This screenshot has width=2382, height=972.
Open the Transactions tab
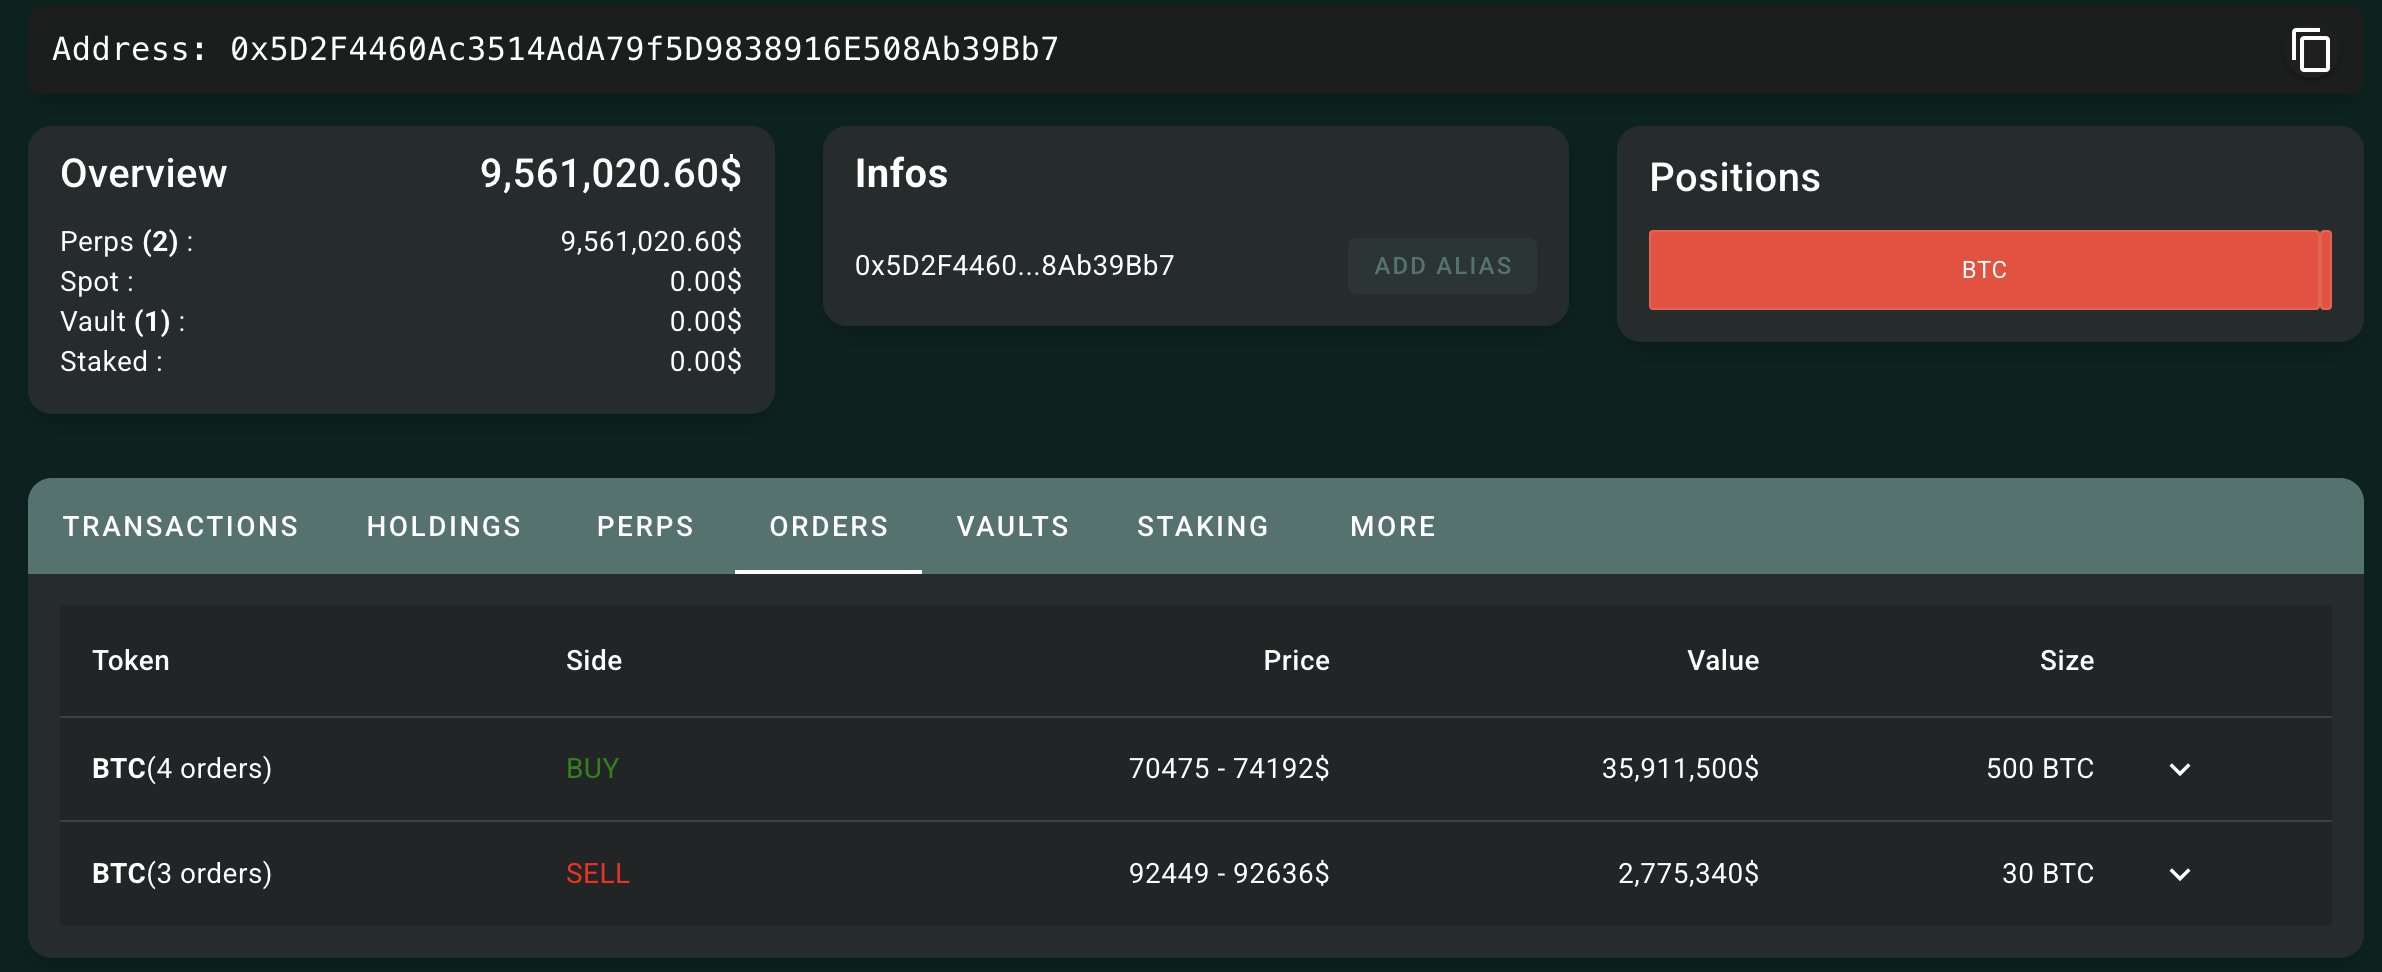point(181,526)
